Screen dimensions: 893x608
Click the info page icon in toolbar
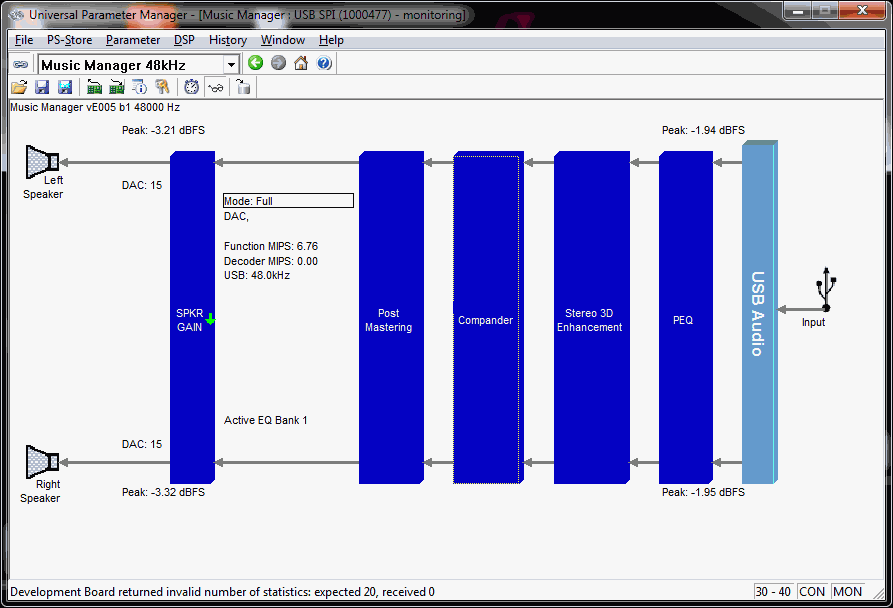[x=140, y=88]
